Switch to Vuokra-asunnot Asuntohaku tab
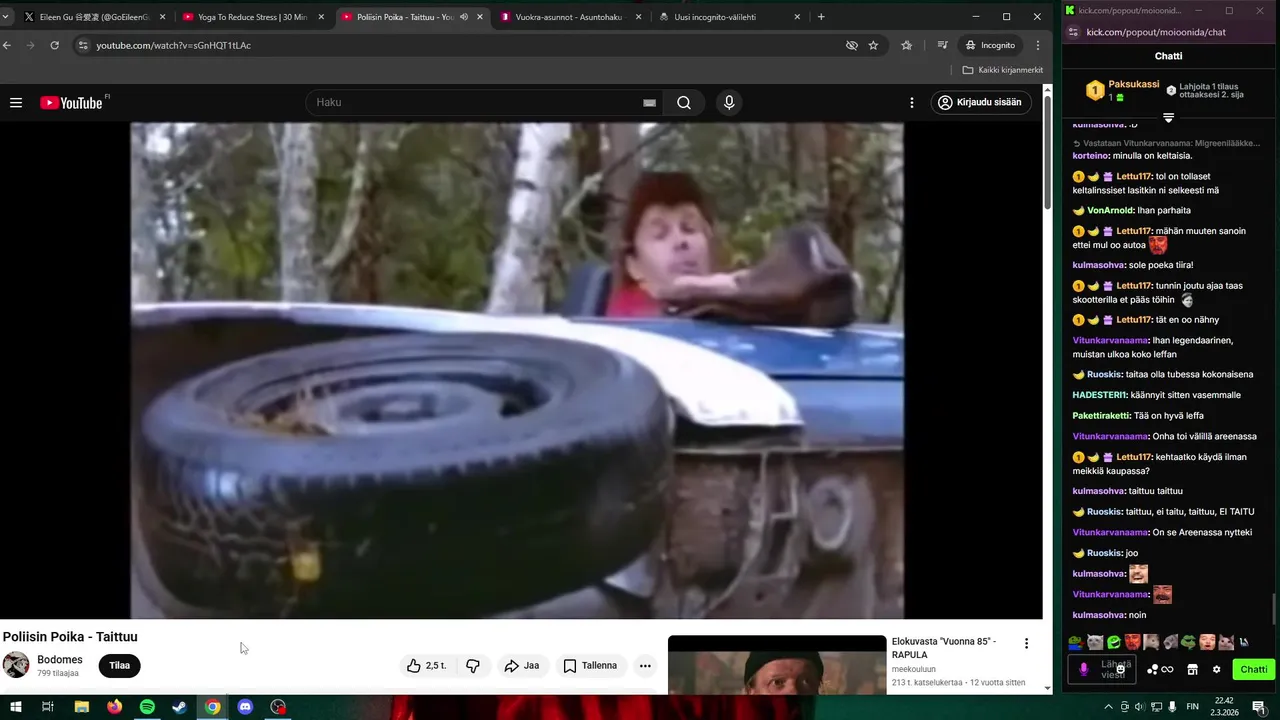Image resolution: width=1280 pixels, height=720 pixels. coord(571,17)
